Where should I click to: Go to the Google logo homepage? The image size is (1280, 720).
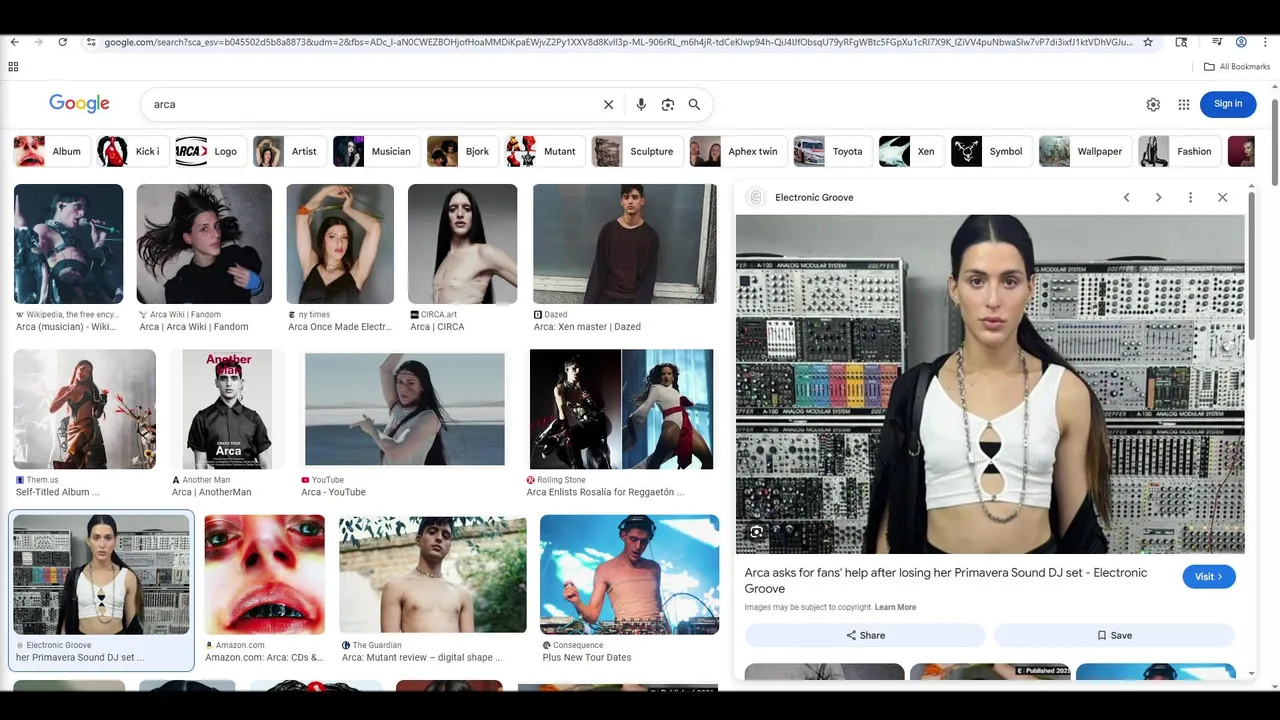click(x=79, y=104)
